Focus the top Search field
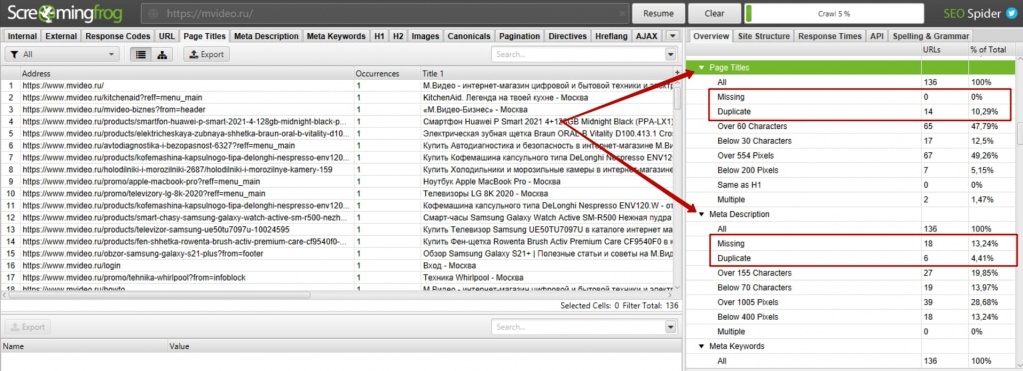The width and height of the screenshot is (1023, 371). [578, 55]
